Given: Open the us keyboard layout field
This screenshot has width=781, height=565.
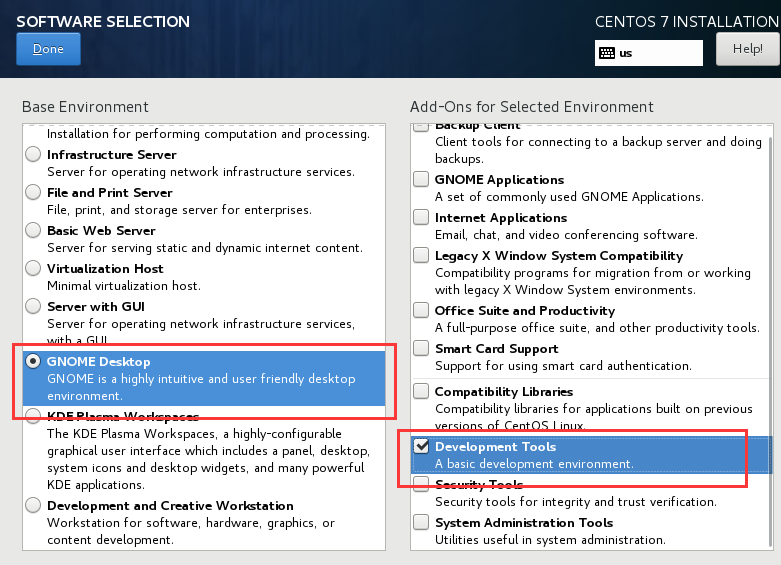Looking at the screenshot, I should (x=649, y=53).
